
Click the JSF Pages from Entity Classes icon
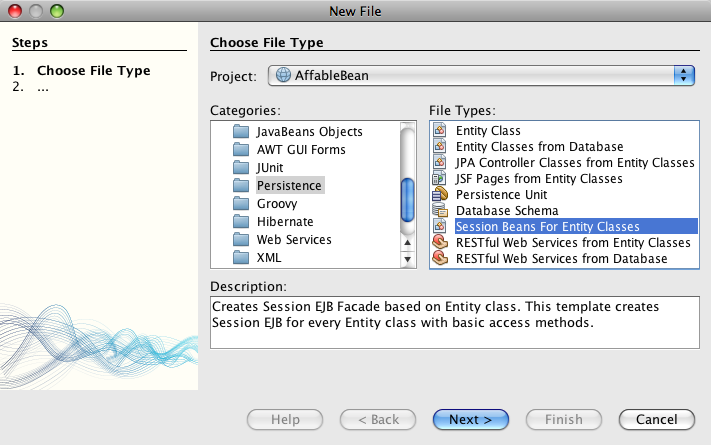pyautogui.click(x=439, y=179)
